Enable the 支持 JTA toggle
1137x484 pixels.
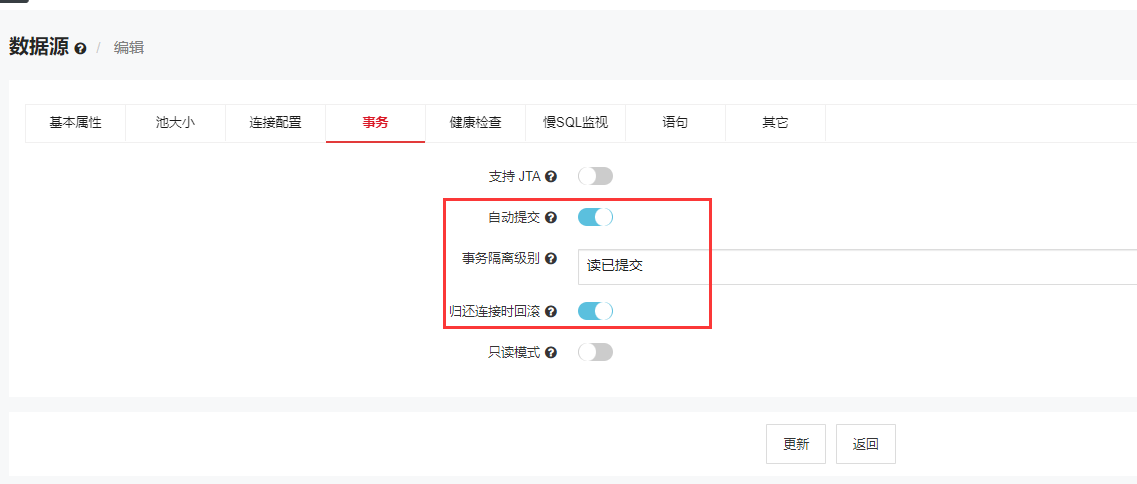595,176
